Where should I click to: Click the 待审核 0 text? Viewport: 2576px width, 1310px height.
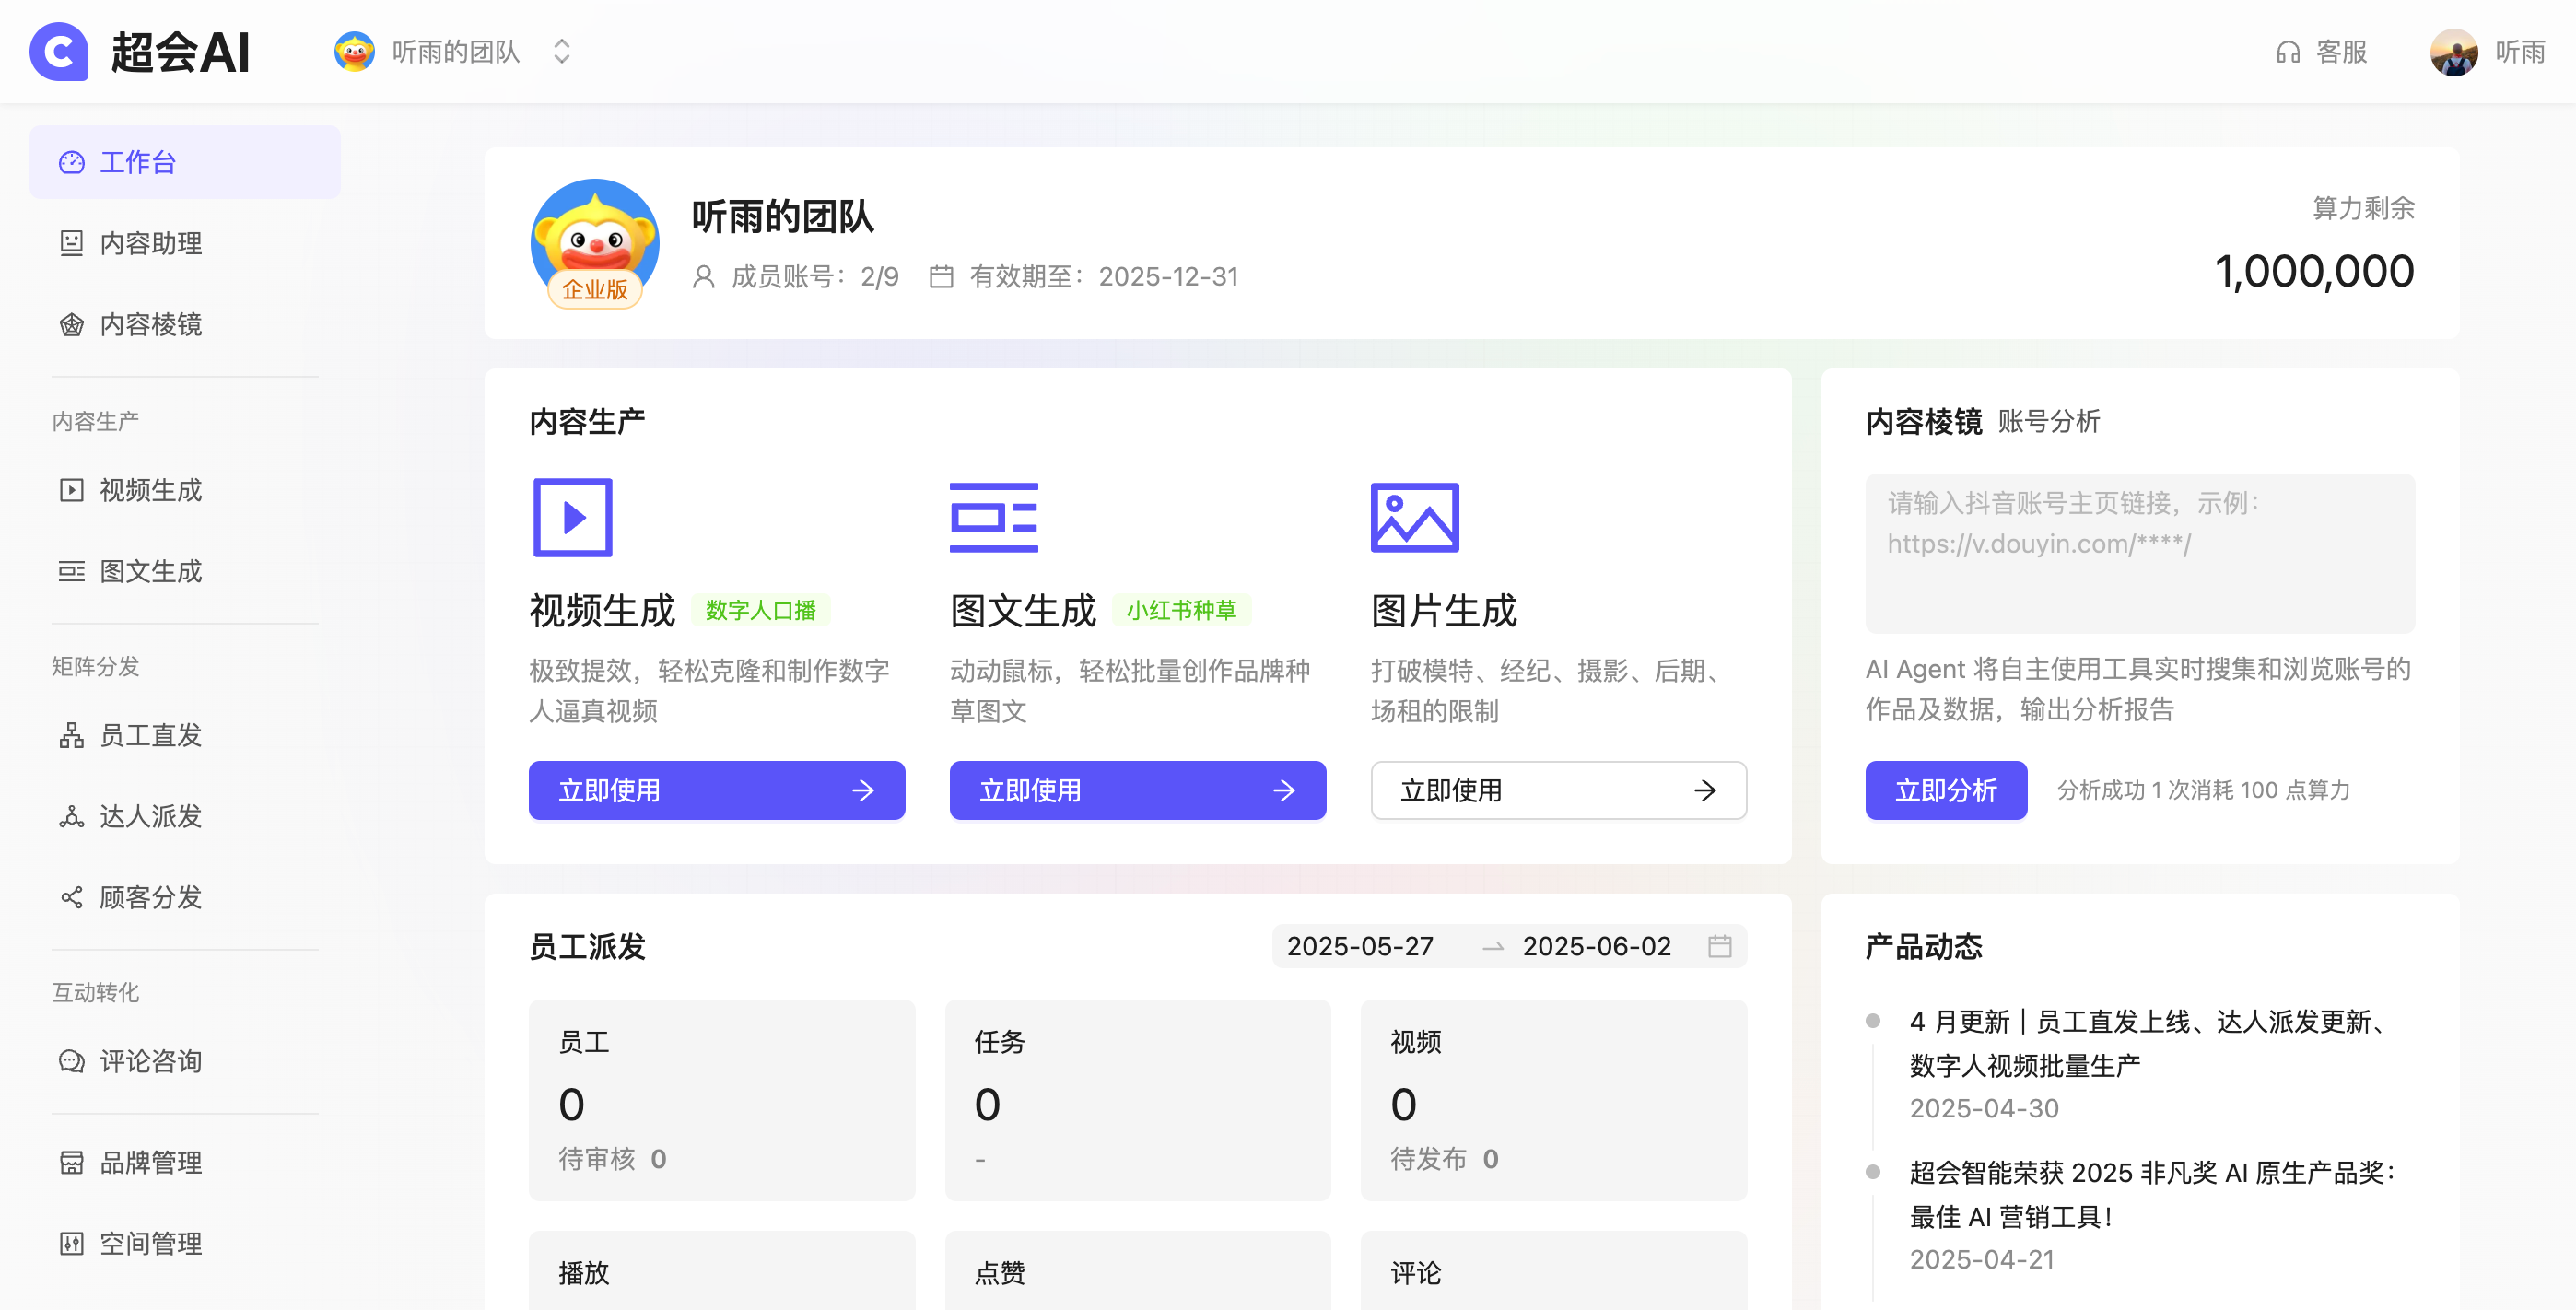(612, 1158)
